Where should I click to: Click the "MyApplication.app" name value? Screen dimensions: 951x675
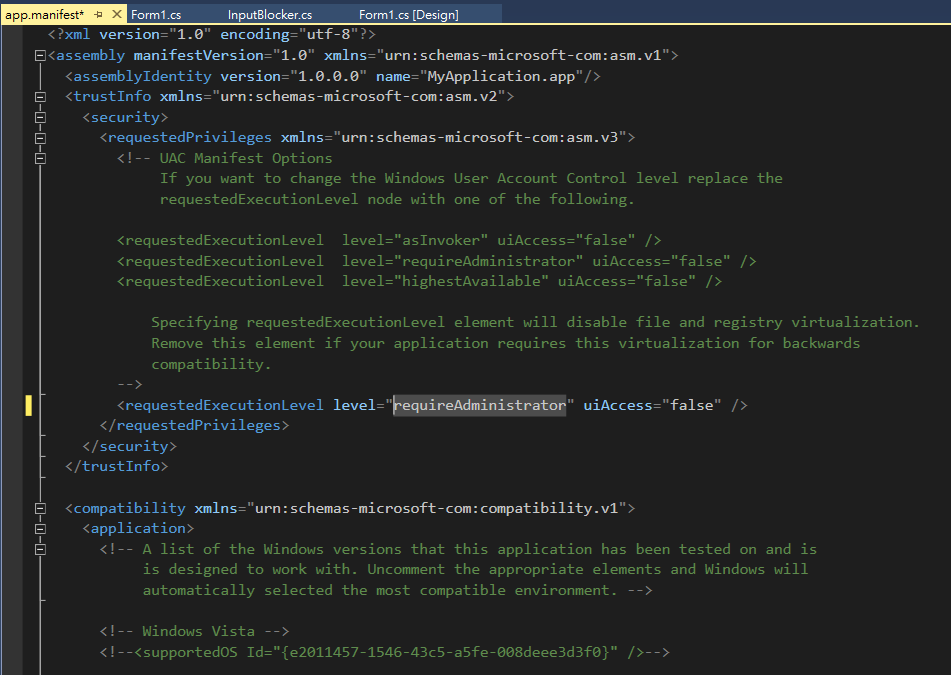coord(501,76)
